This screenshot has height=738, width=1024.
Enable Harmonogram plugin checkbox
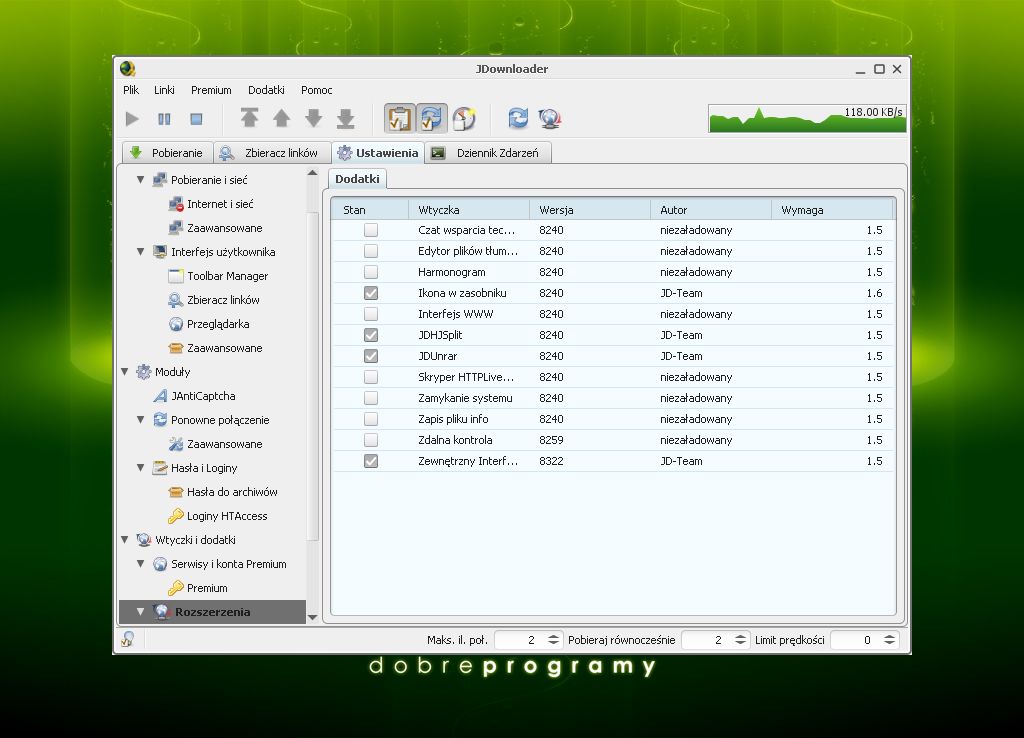371,272
